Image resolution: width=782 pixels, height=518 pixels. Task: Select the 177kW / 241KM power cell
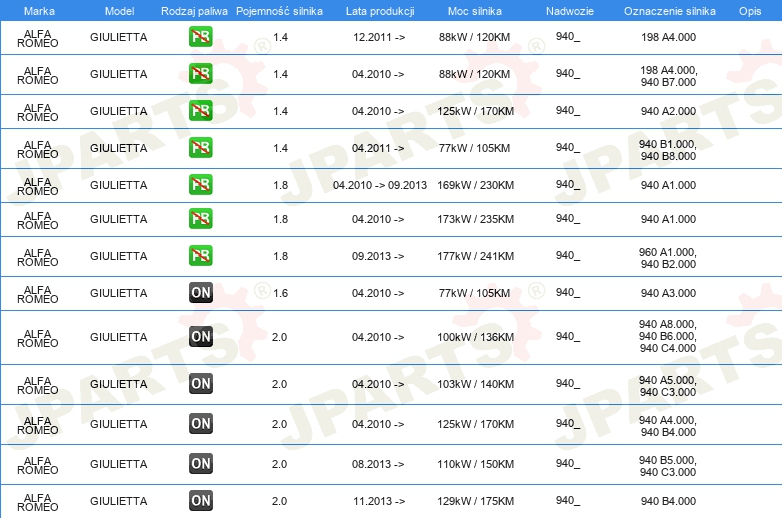pyautogui.click(x=475, y=256)
